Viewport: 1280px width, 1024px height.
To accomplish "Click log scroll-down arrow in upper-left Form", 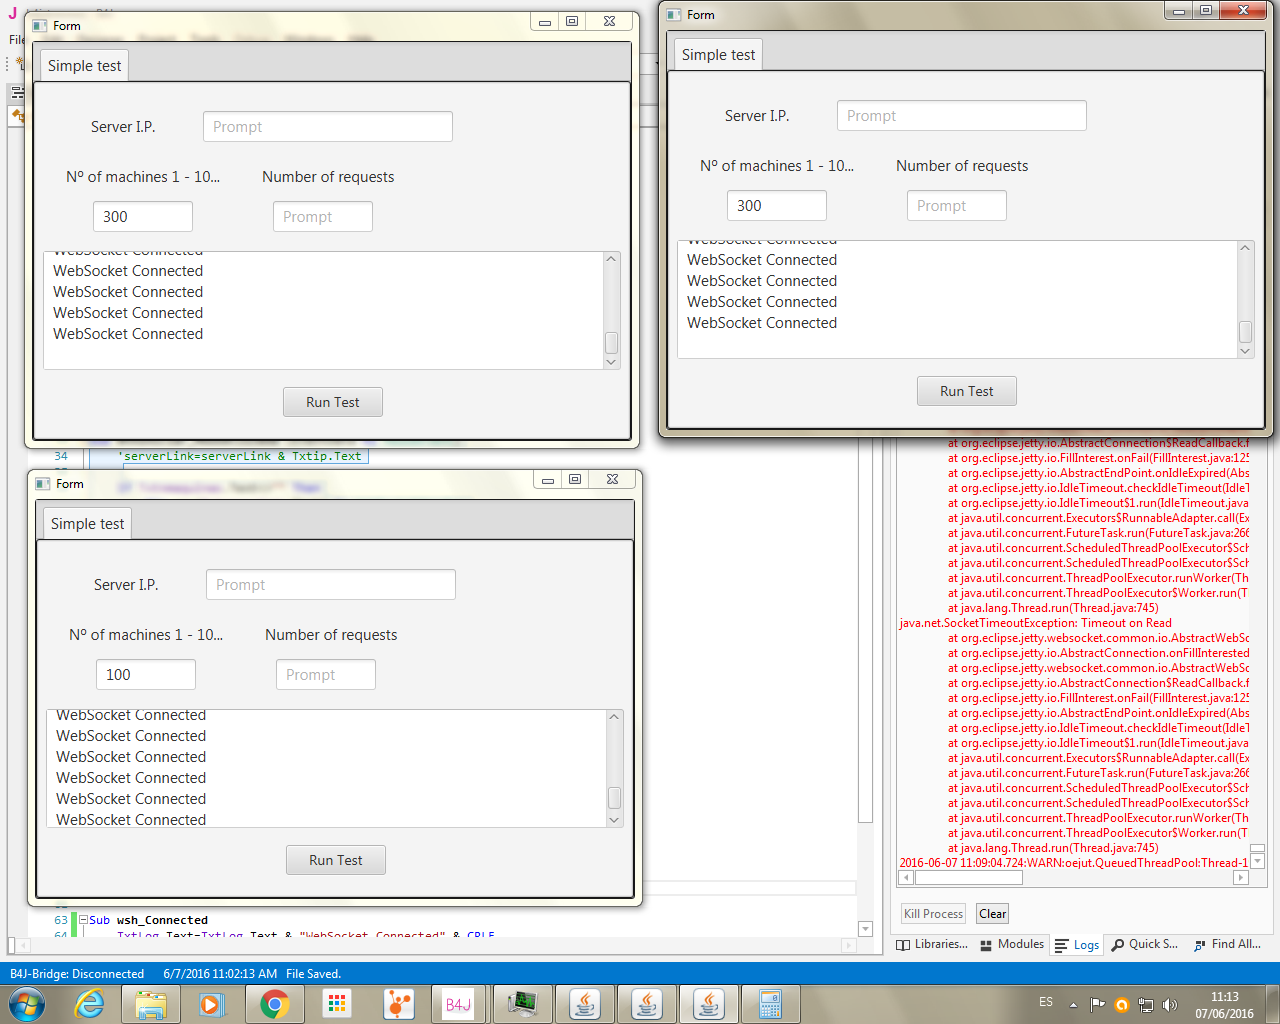I will tap(611, 362).
